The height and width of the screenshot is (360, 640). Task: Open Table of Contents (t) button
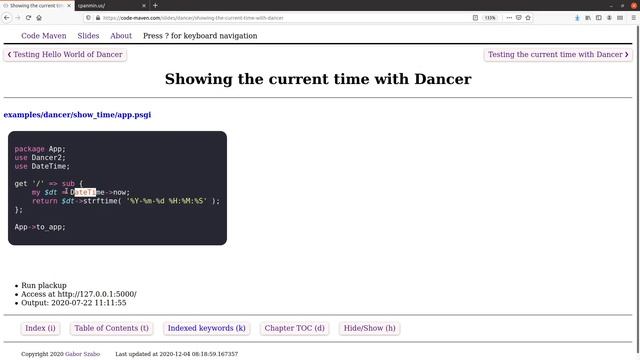coord(111,328)
